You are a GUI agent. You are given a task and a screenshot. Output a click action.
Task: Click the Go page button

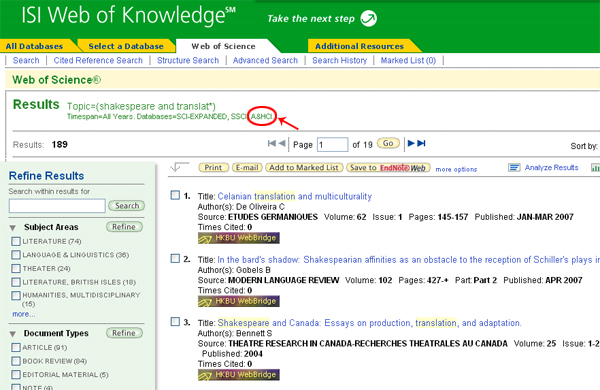(388, 143)
